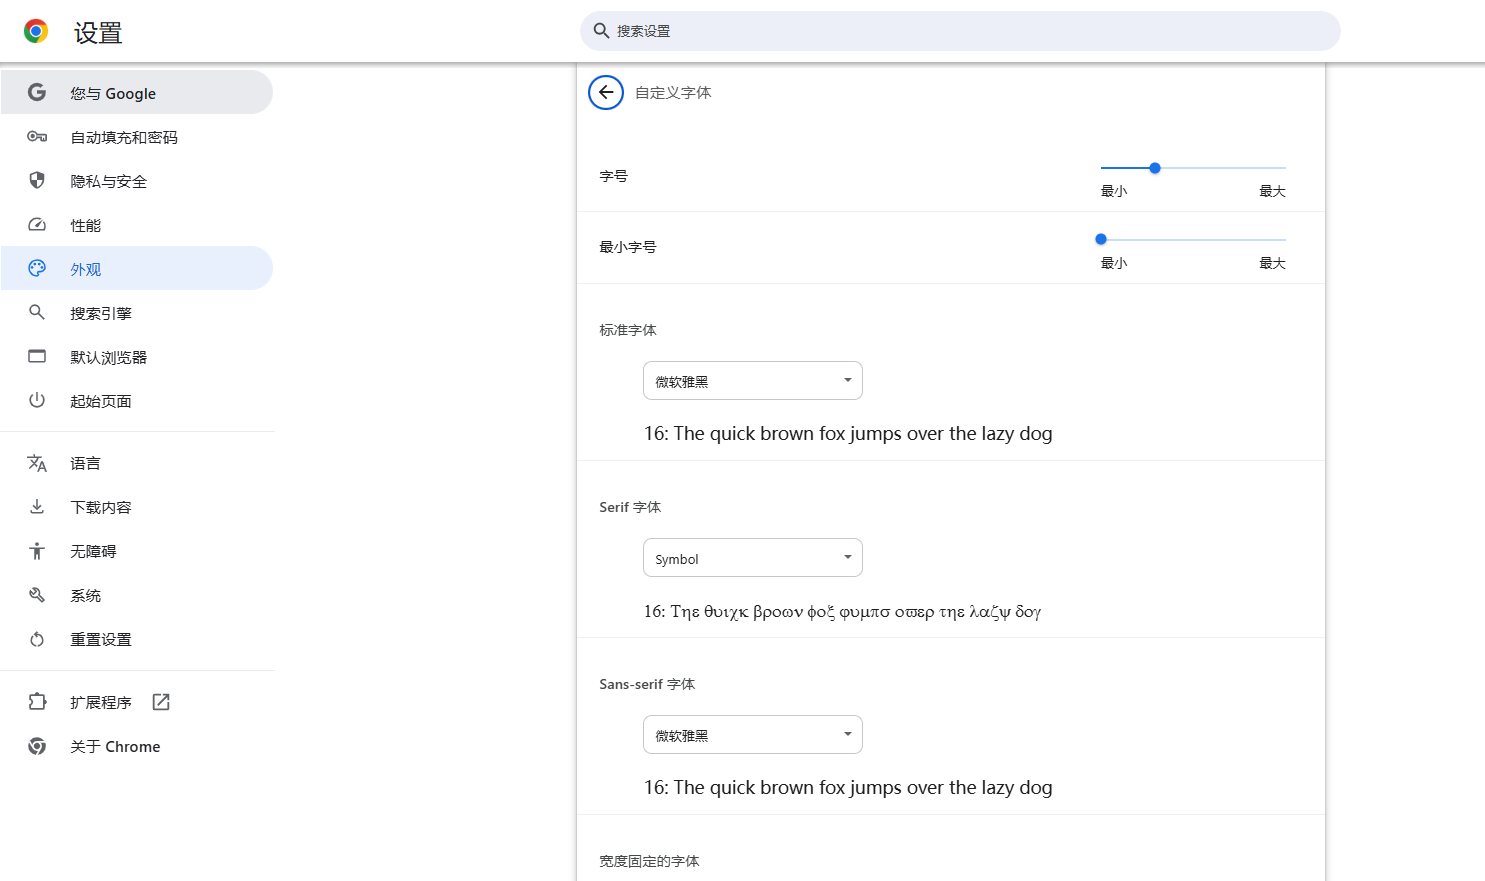Click the 最小字号 minimum font size slider handle
This screenshot has width=1485, height=881.
[x=1101, y=239]
